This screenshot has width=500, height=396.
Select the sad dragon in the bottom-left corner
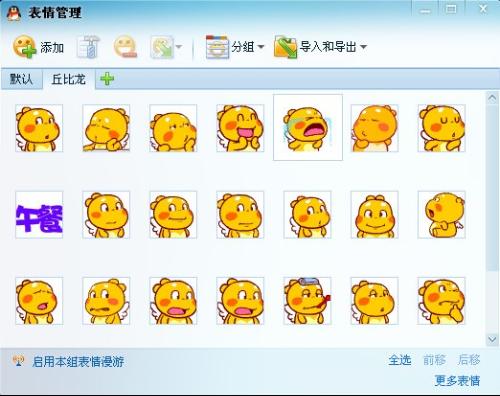point(39,301)
